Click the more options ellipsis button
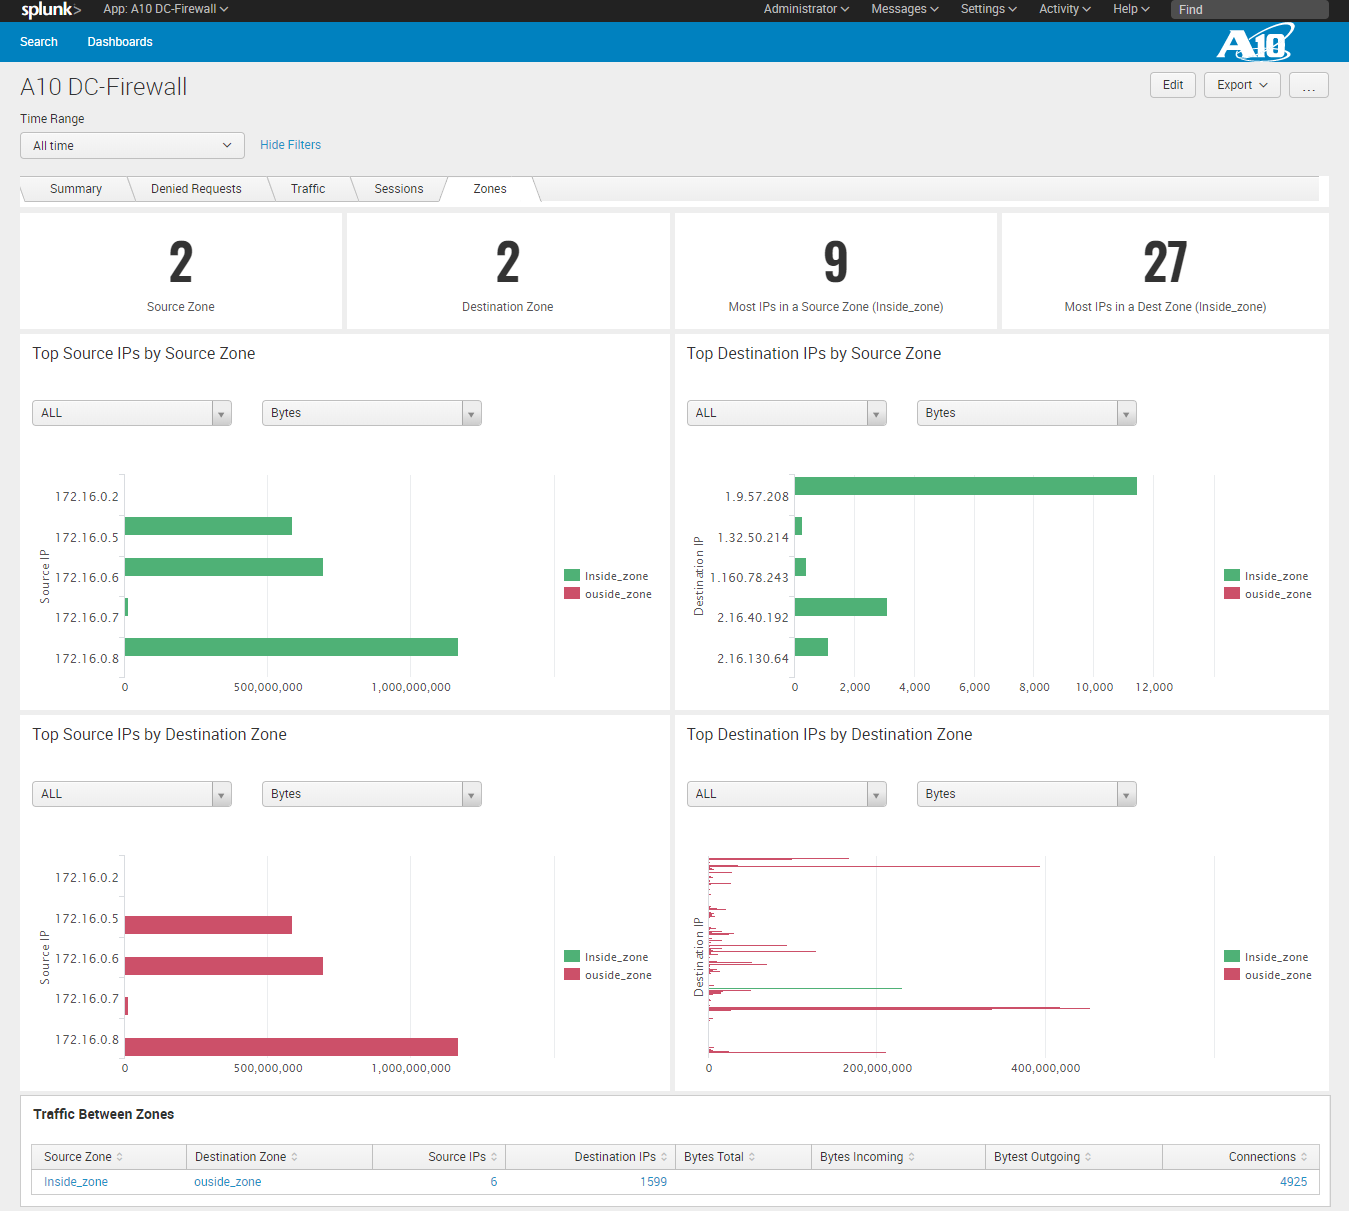This screenshot has width=1349, height=1211. (1309, 85)
